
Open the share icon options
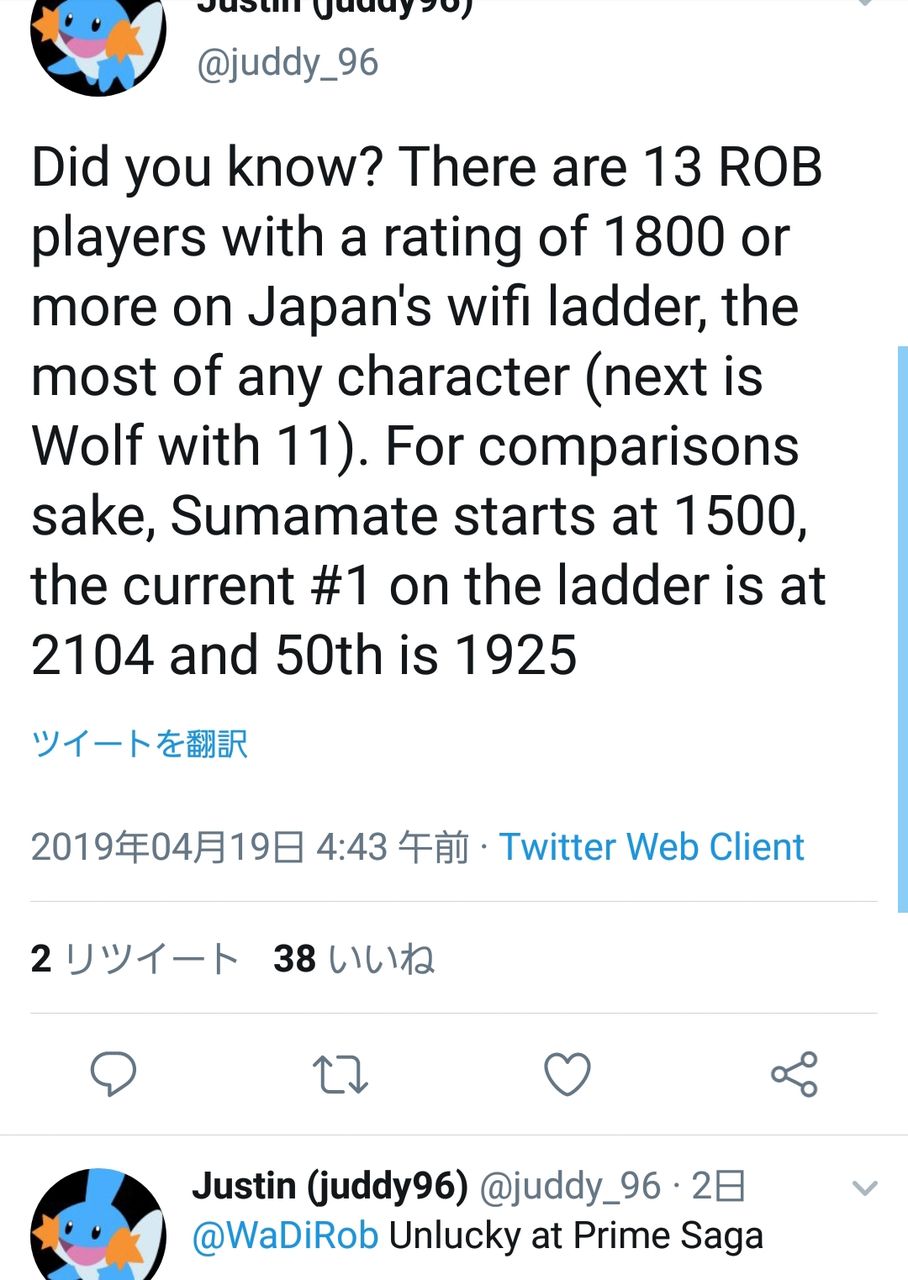point(794,1075)
